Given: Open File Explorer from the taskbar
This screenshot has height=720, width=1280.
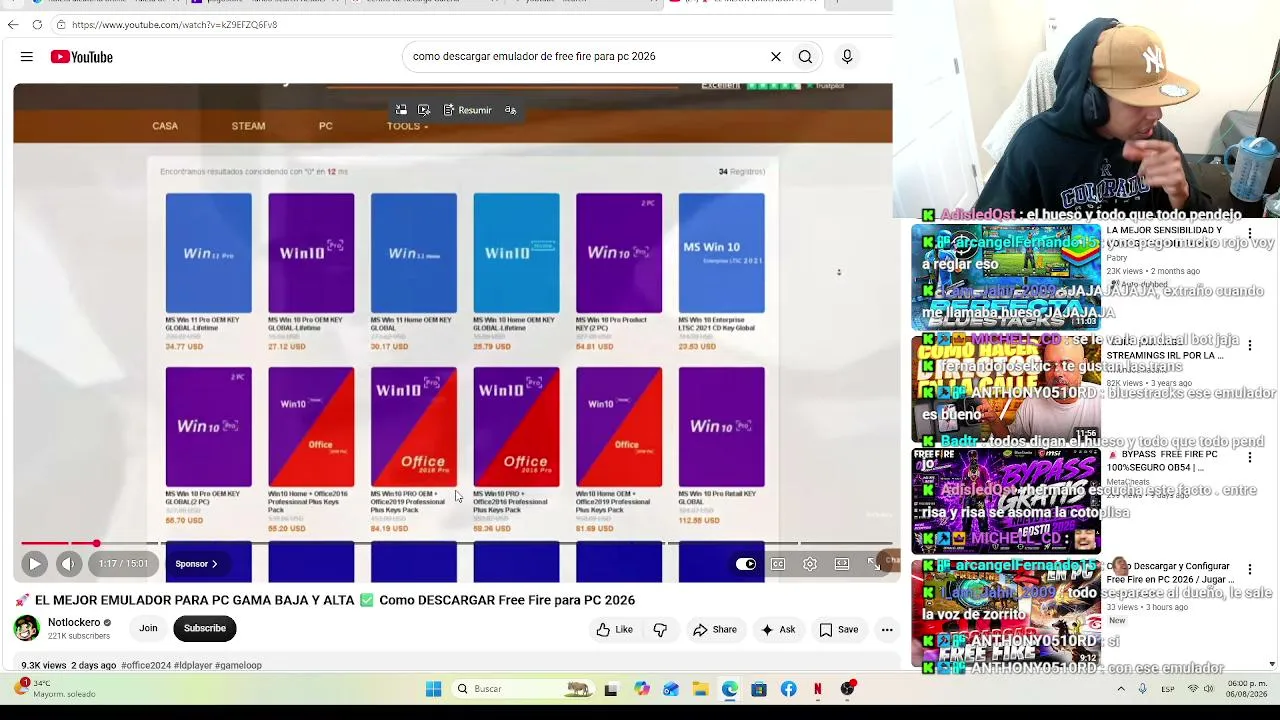Looking at the screenshot, I should tap(700, 689).
